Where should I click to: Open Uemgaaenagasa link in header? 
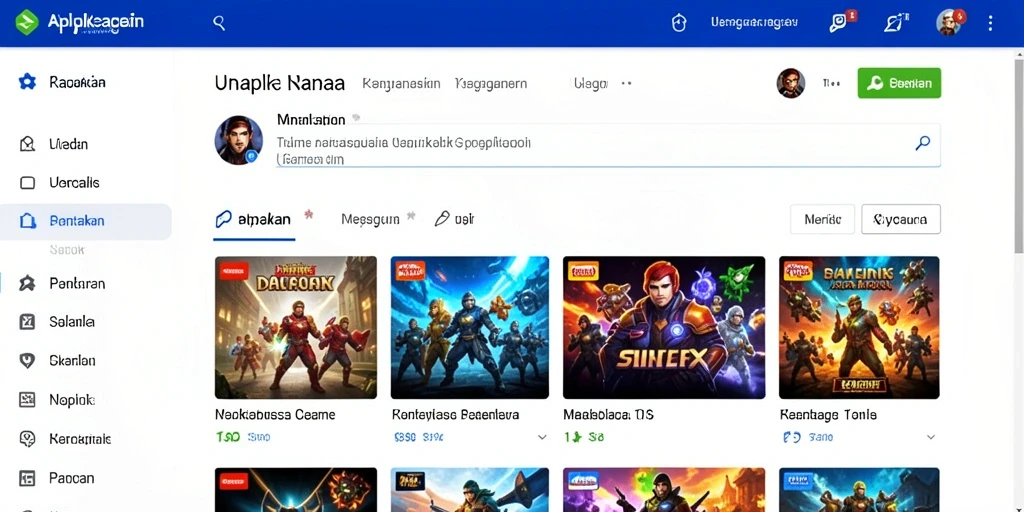[x=754, y=22]
